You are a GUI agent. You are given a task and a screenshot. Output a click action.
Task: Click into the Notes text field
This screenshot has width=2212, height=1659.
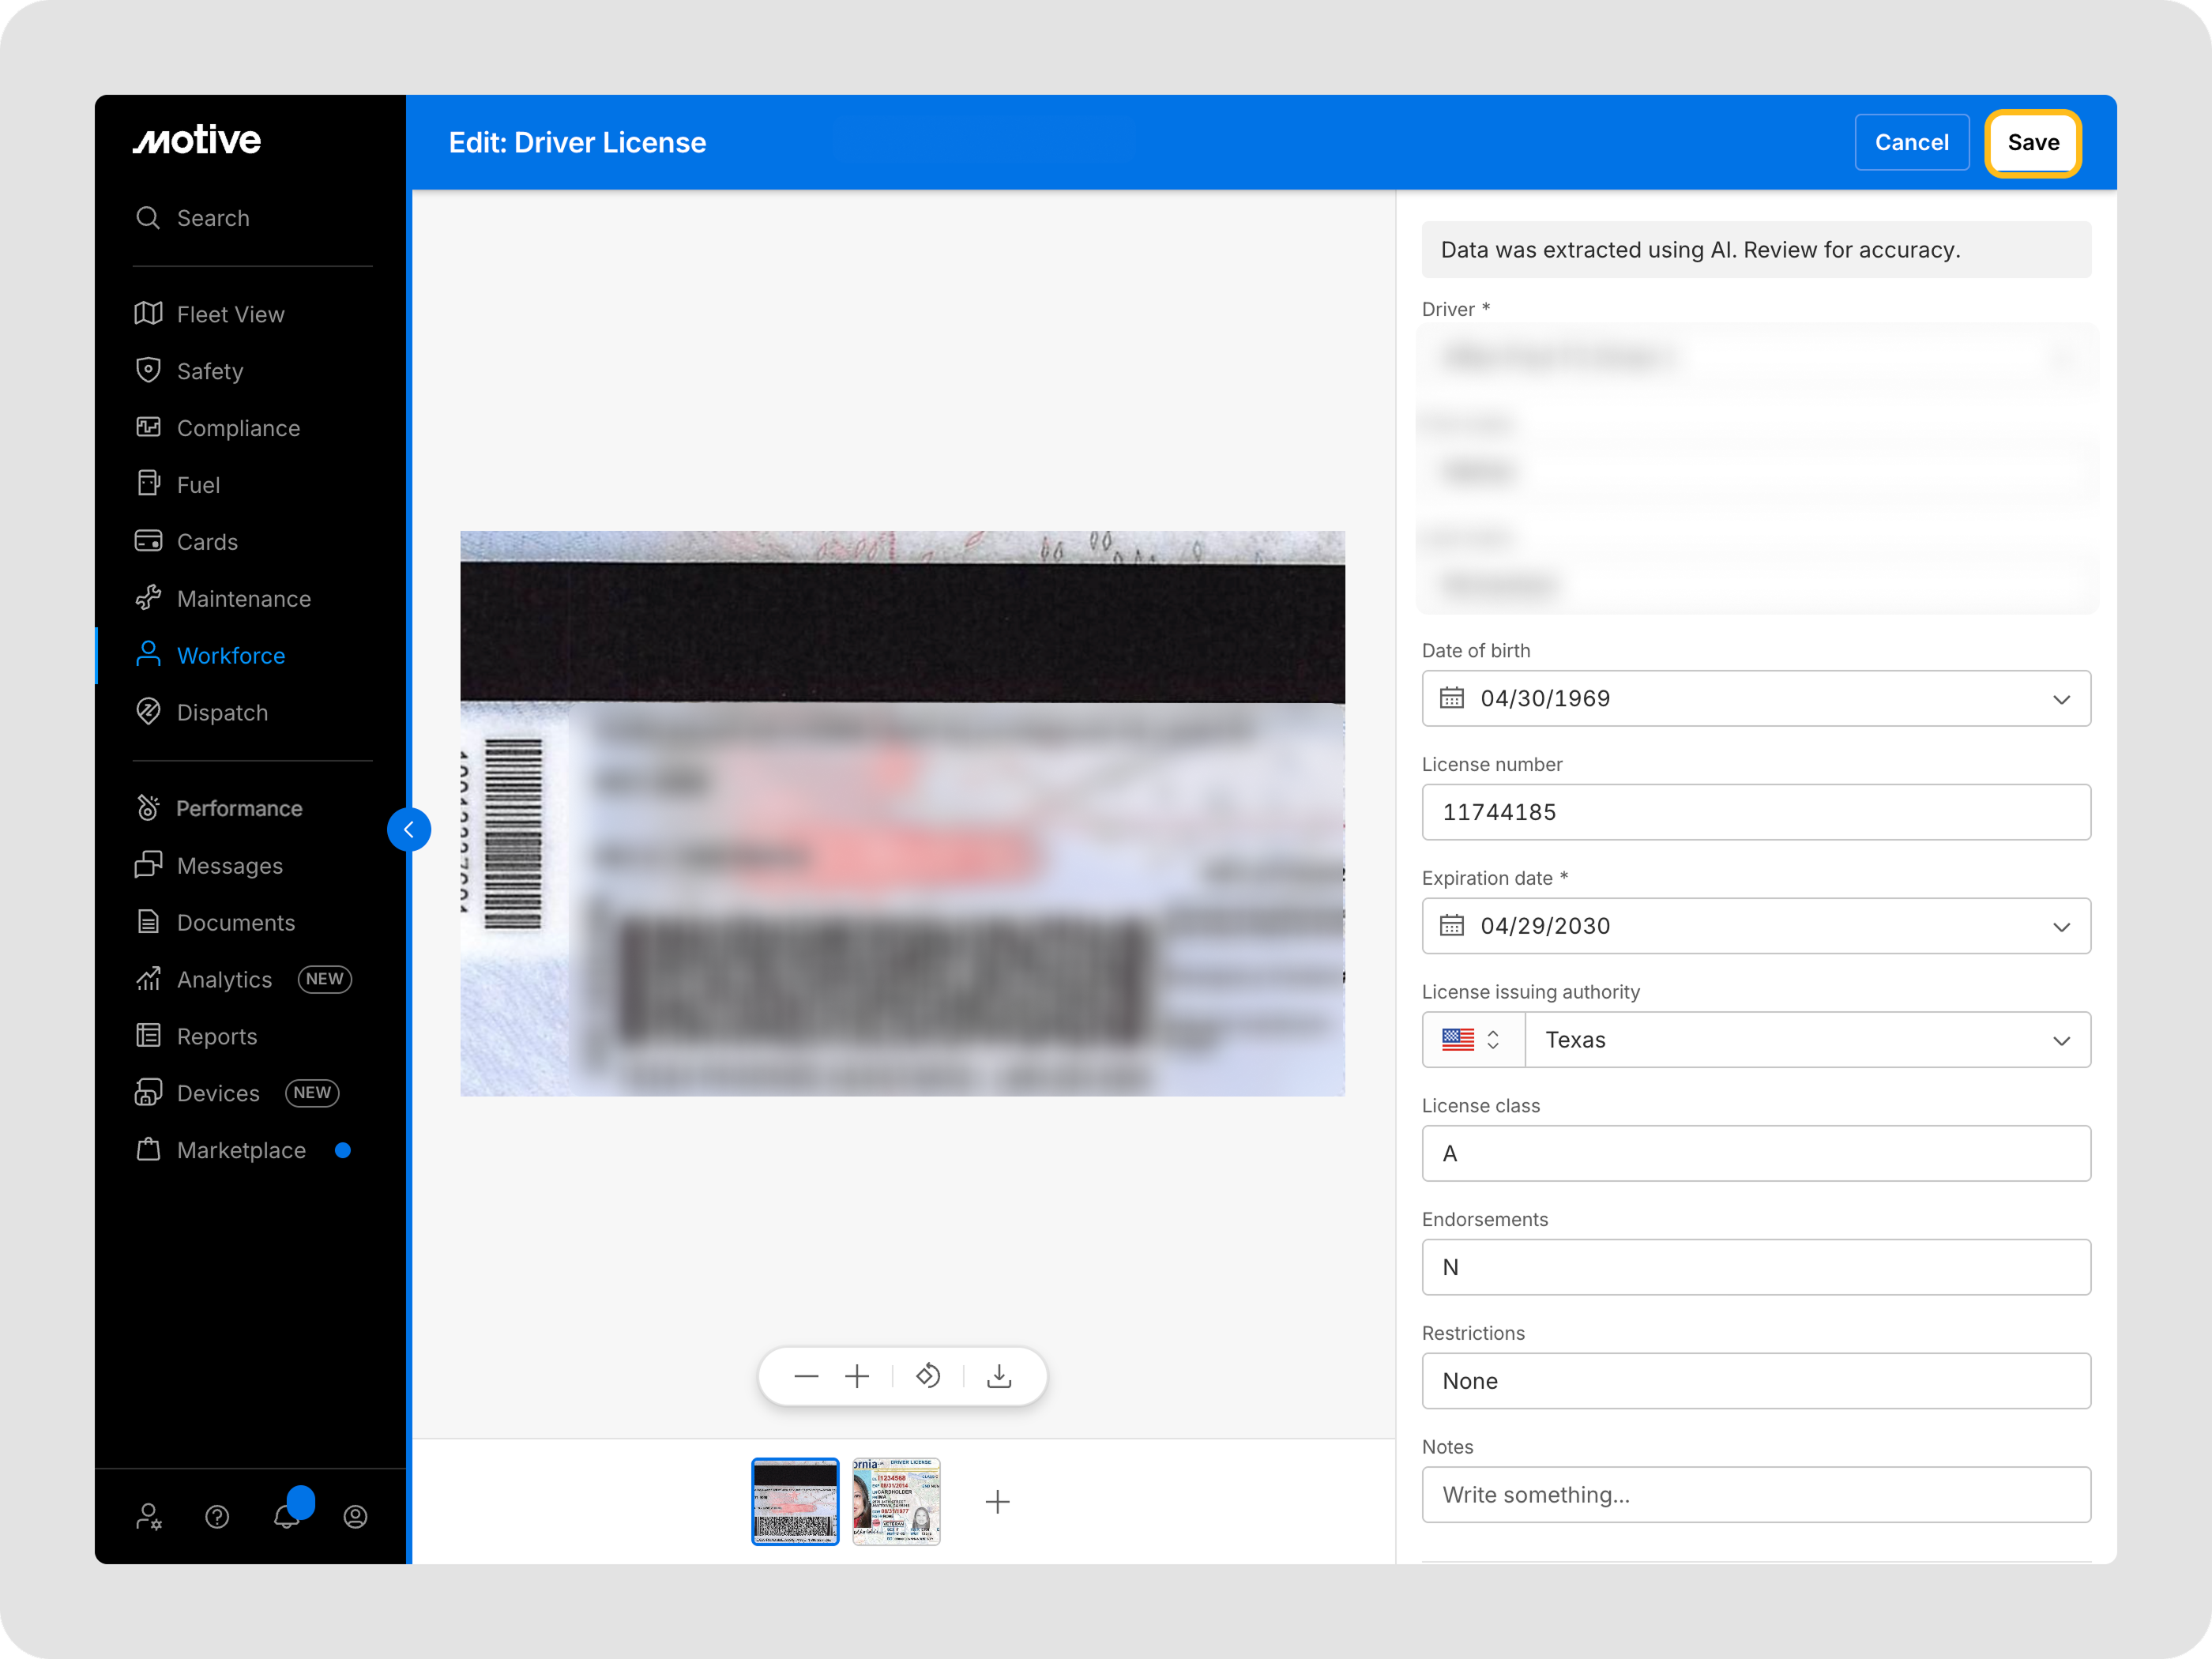tap(1755, 1495)
